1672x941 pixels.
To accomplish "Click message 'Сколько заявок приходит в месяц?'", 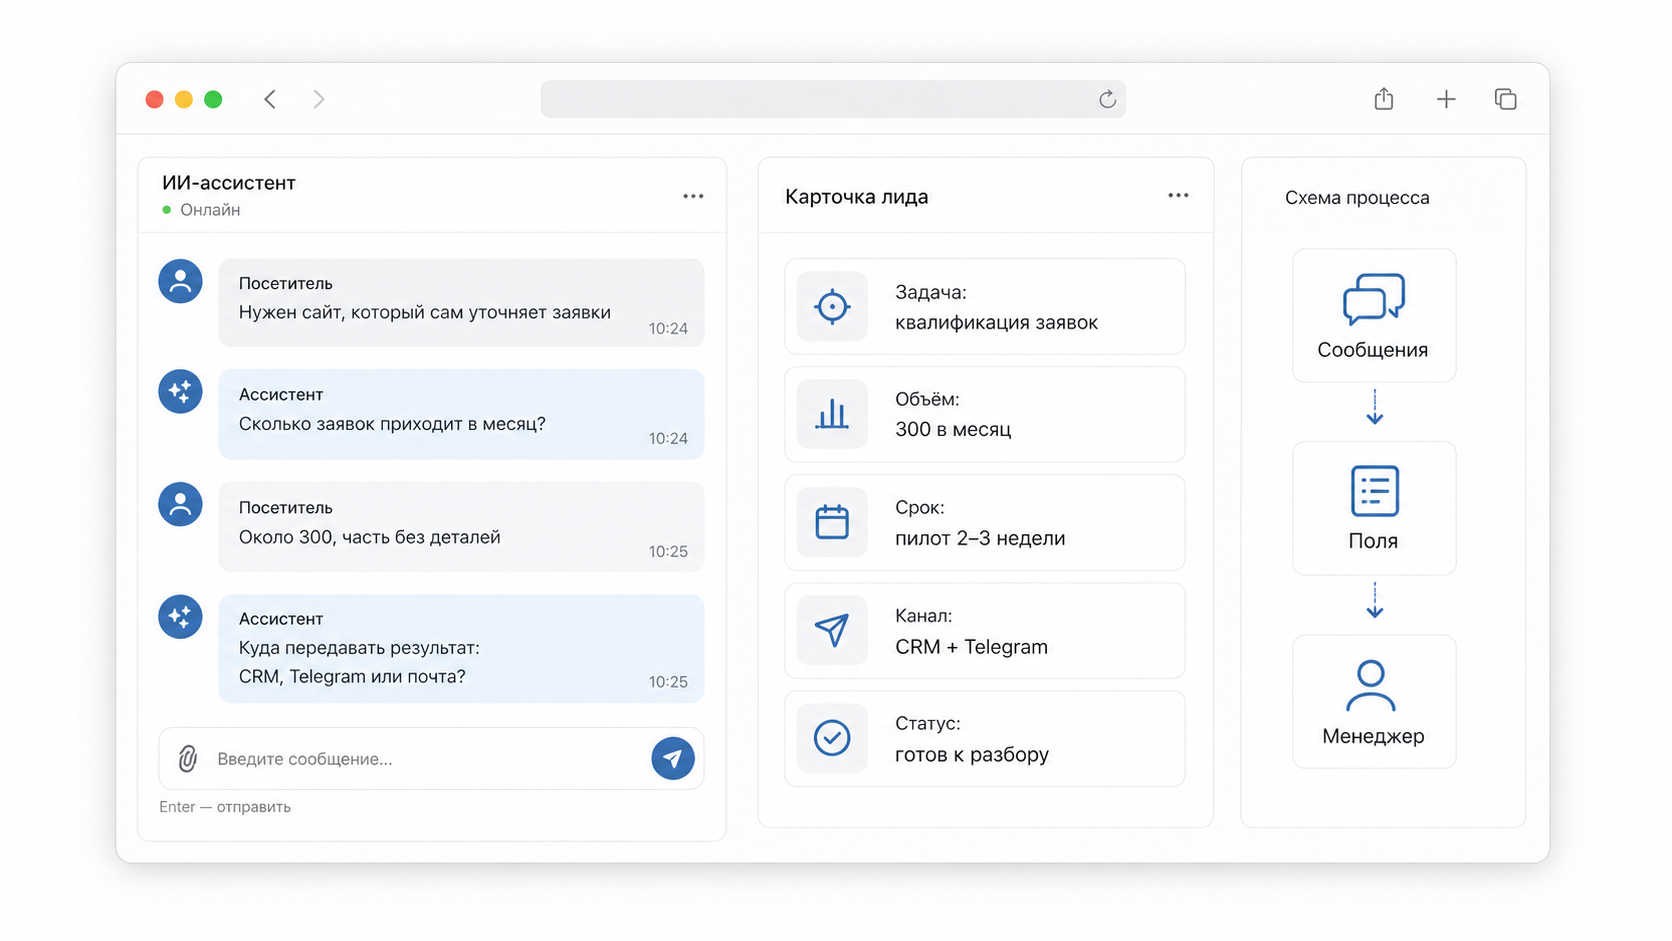I will pyautogui.click(x=392, y=423).
